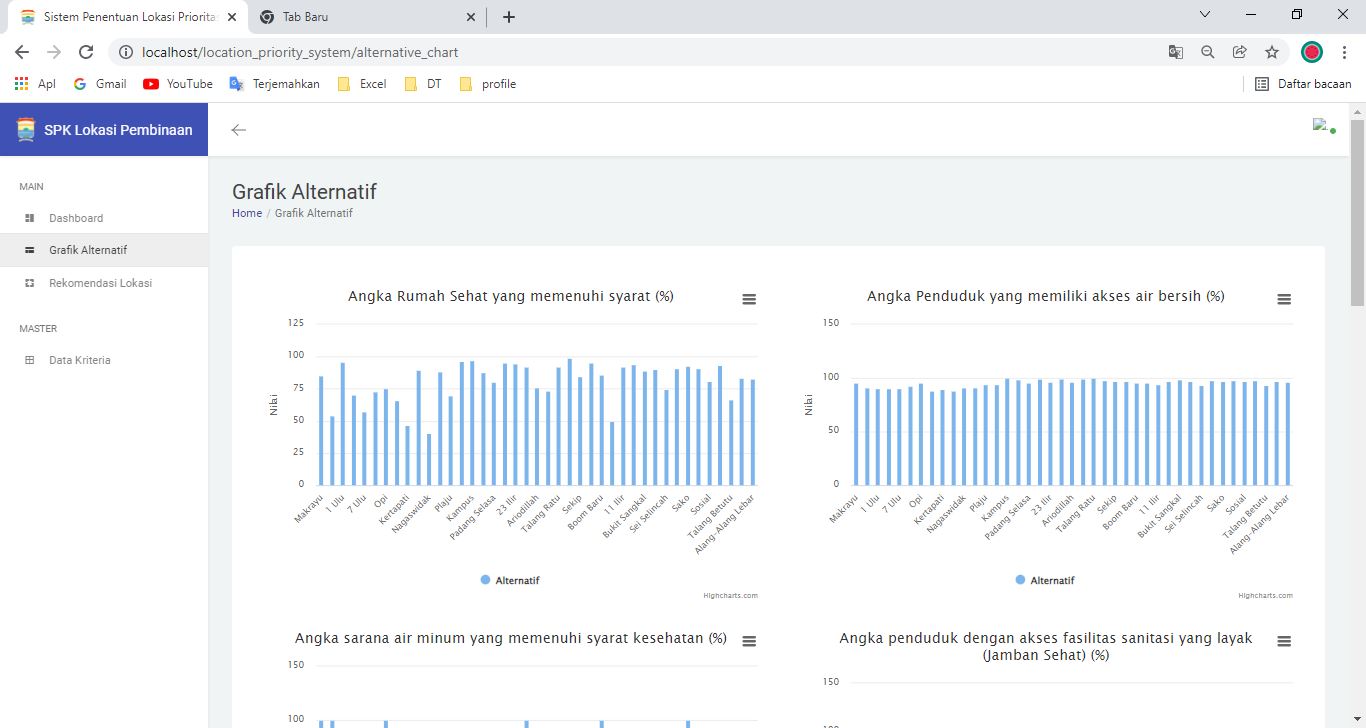Click the translate page icon in the address bar

(x=1176, y=52)
